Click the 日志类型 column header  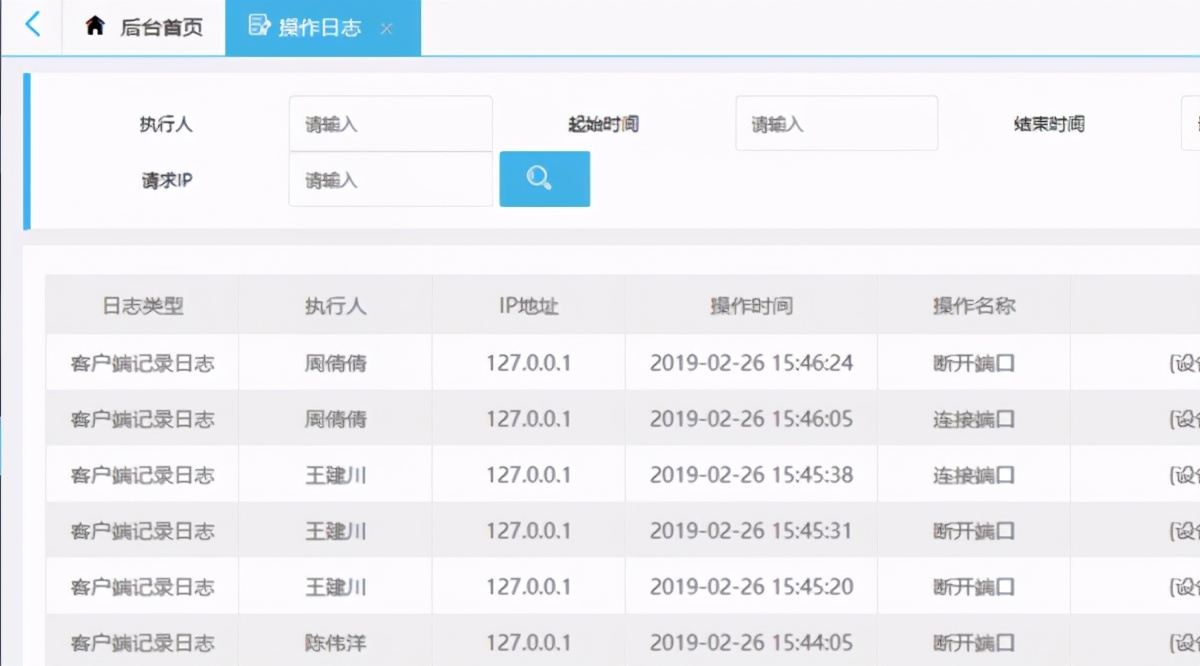coord(141,305)
